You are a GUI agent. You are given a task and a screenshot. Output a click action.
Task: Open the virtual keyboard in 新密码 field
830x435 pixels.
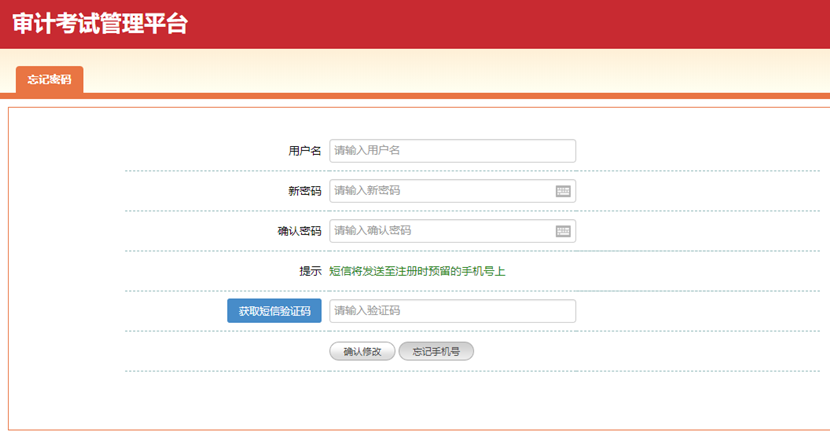click(563, 191)
